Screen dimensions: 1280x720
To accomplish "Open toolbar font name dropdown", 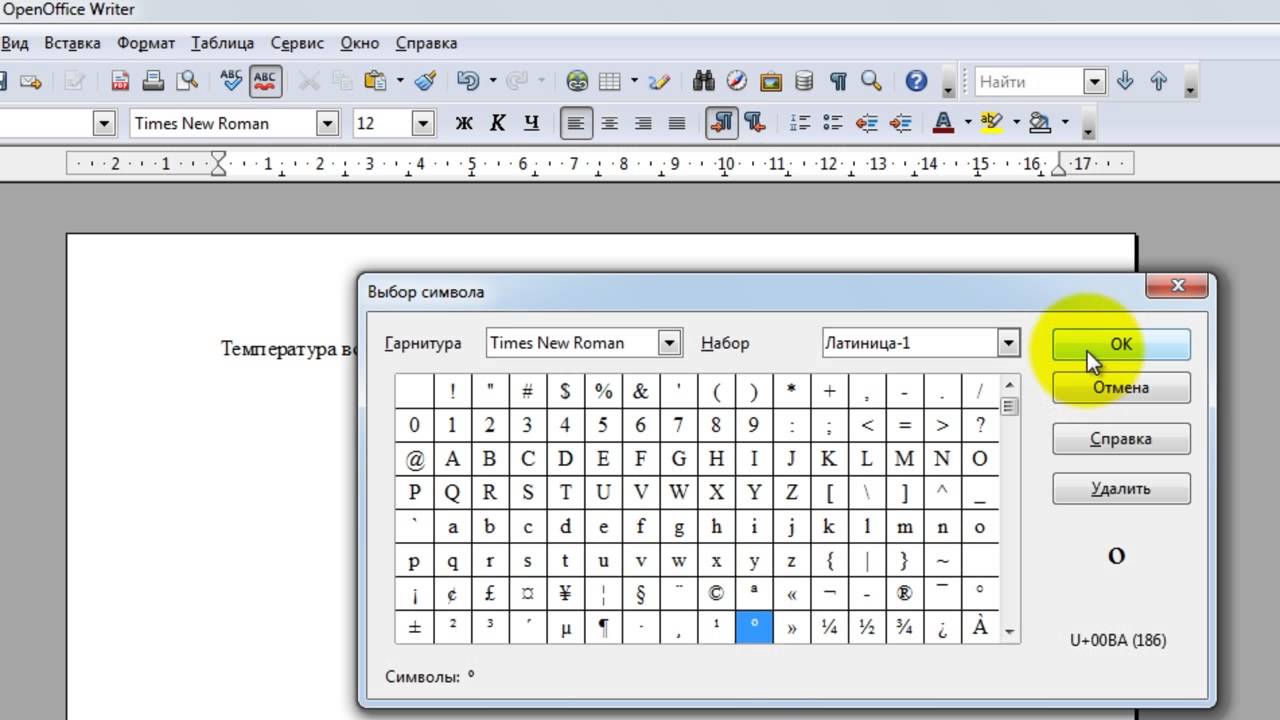I will [x=328, y=123].
